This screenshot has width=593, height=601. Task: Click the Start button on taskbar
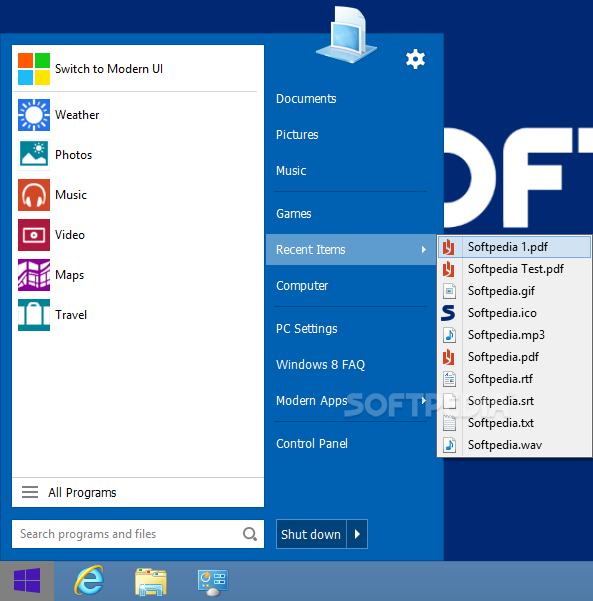click(27, 581)
